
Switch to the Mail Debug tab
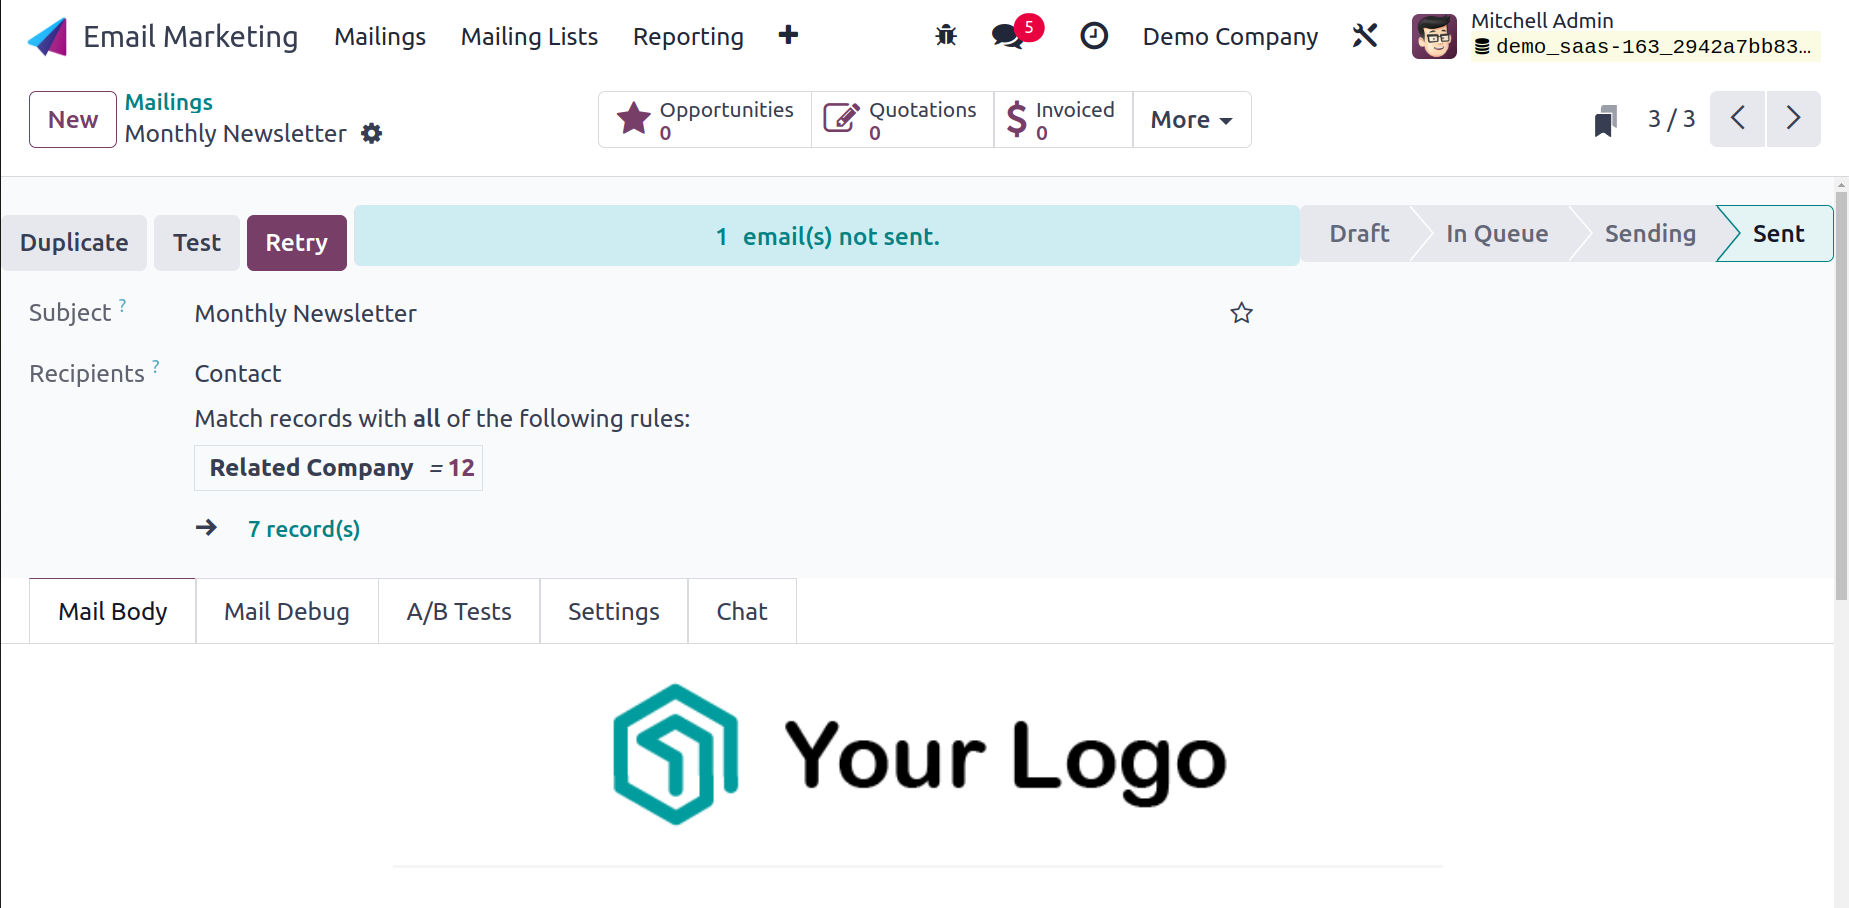[x=287, y=611]
